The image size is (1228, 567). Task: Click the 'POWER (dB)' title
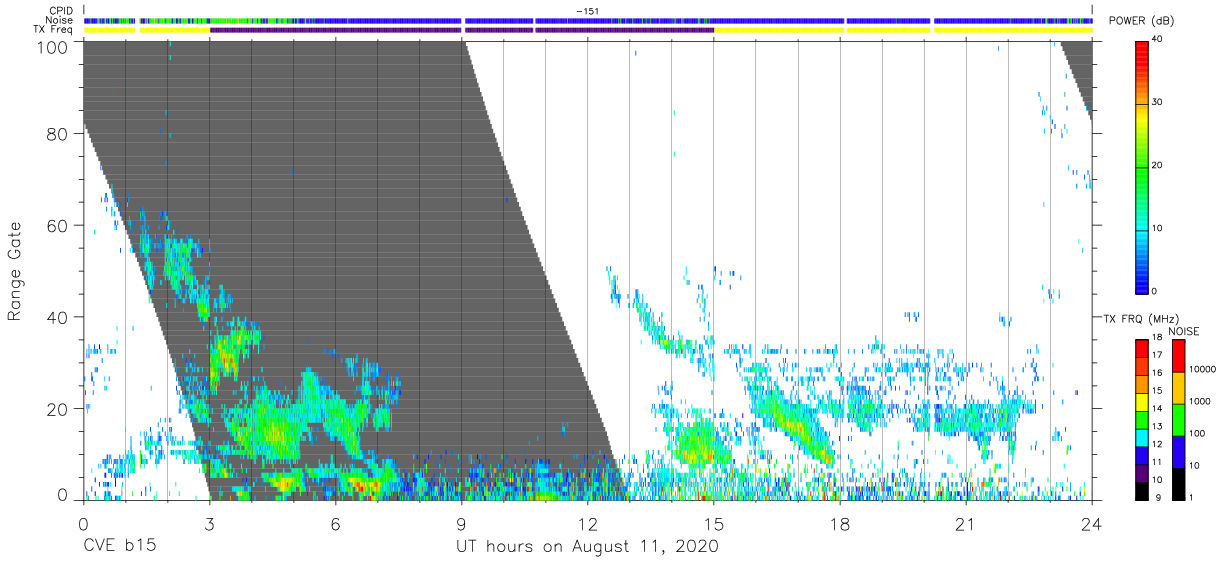(1140, 21)
